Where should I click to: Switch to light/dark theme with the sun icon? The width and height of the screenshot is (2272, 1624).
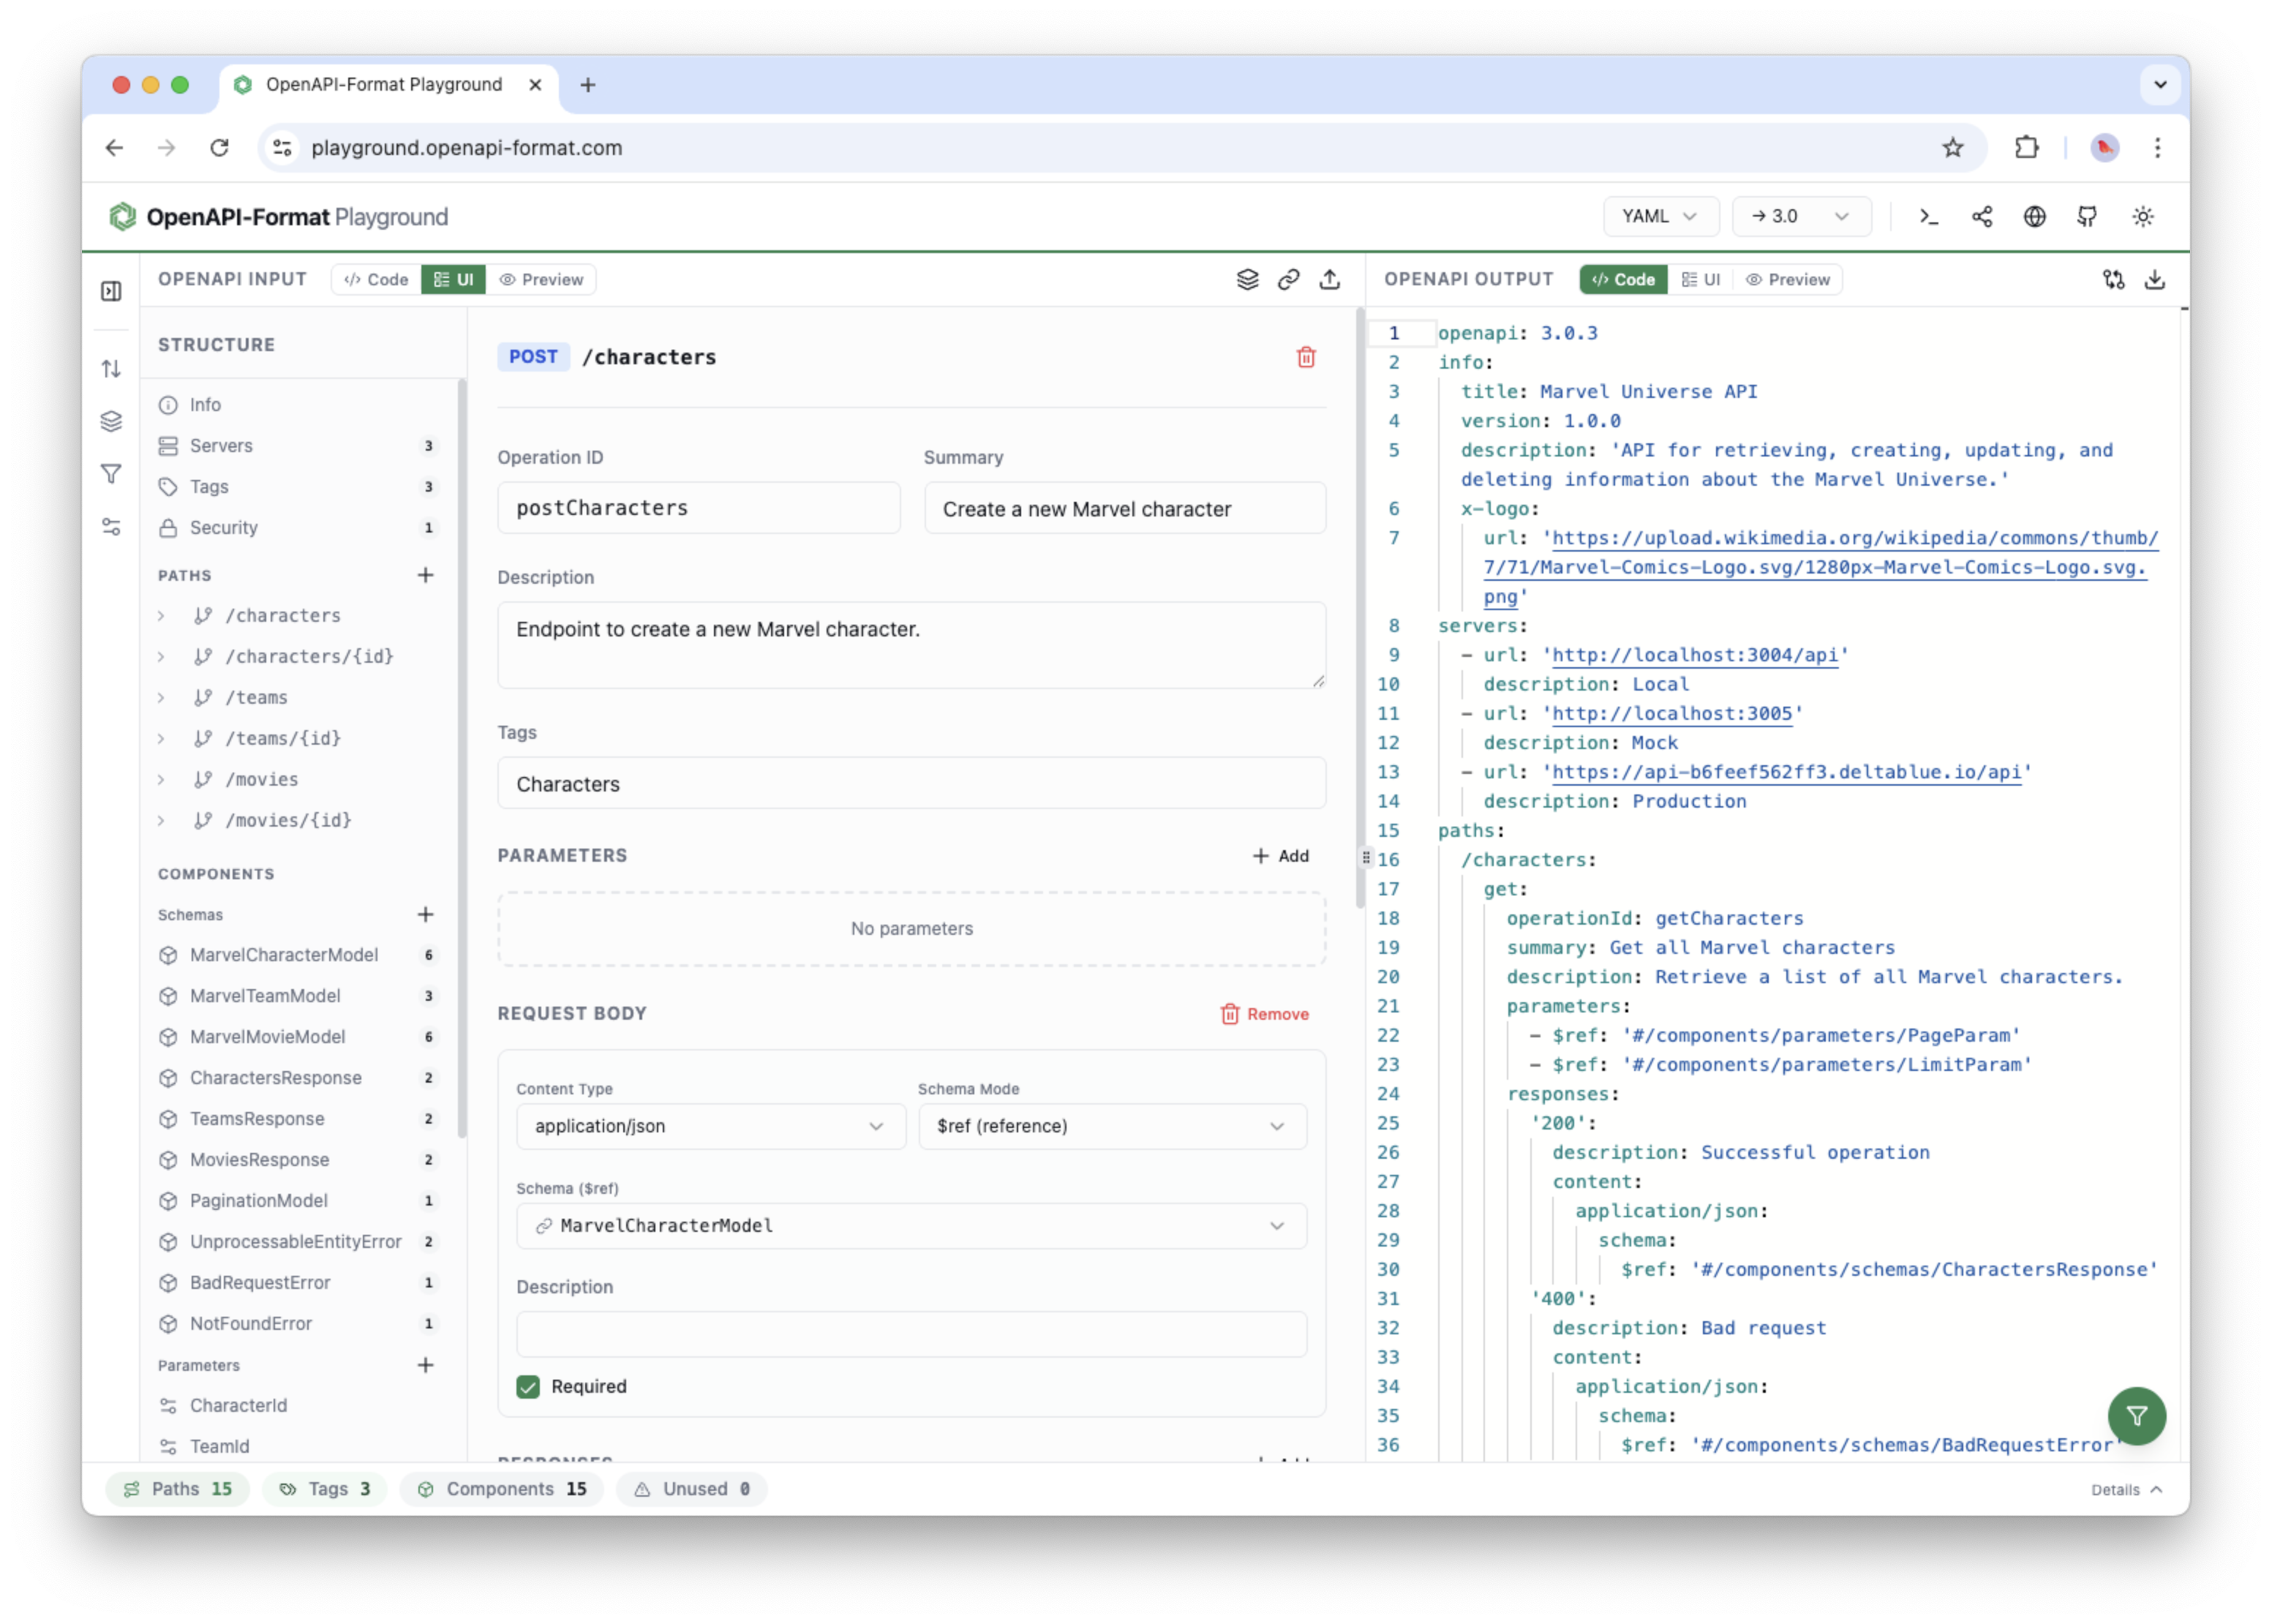(x=2143, y=216)
